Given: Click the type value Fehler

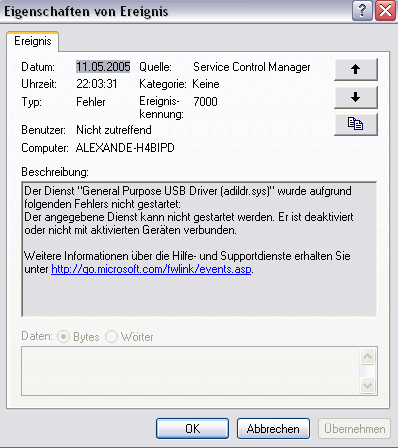Looking at the screenshot, I should tap(91, 102).
